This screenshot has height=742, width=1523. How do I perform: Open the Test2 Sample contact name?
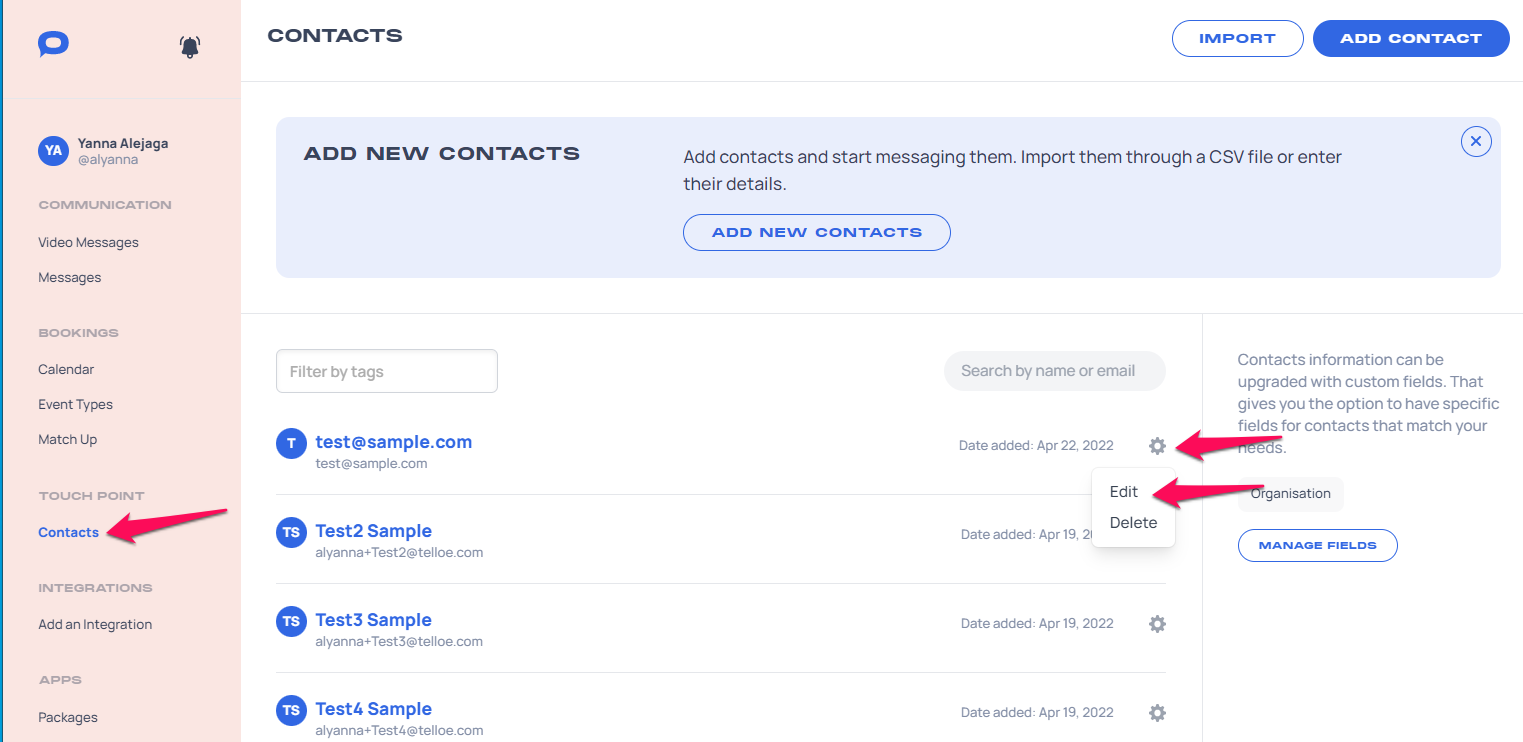[374, 531]
